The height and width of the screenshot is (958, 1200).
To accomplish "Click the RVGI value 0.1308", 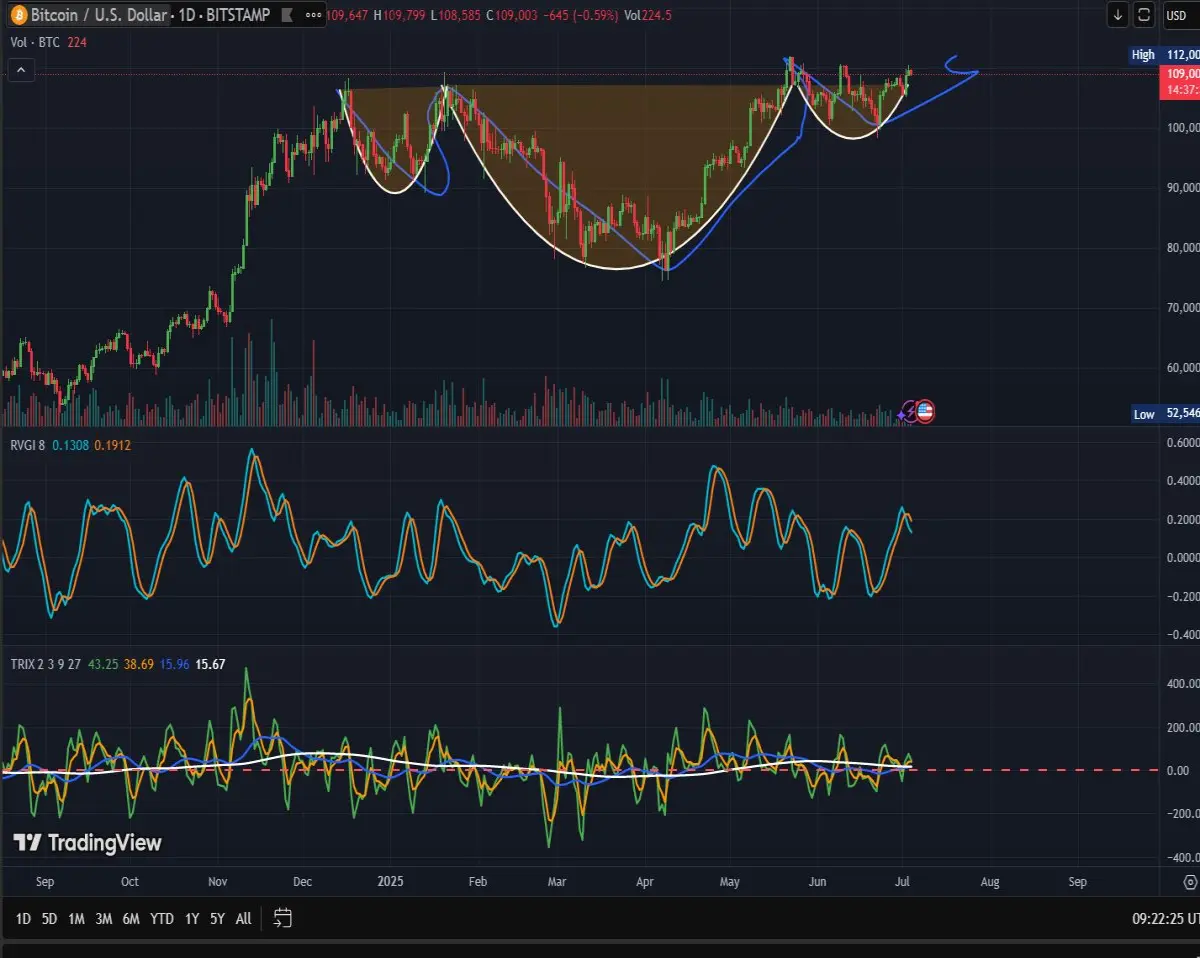I will pos(71,445).
